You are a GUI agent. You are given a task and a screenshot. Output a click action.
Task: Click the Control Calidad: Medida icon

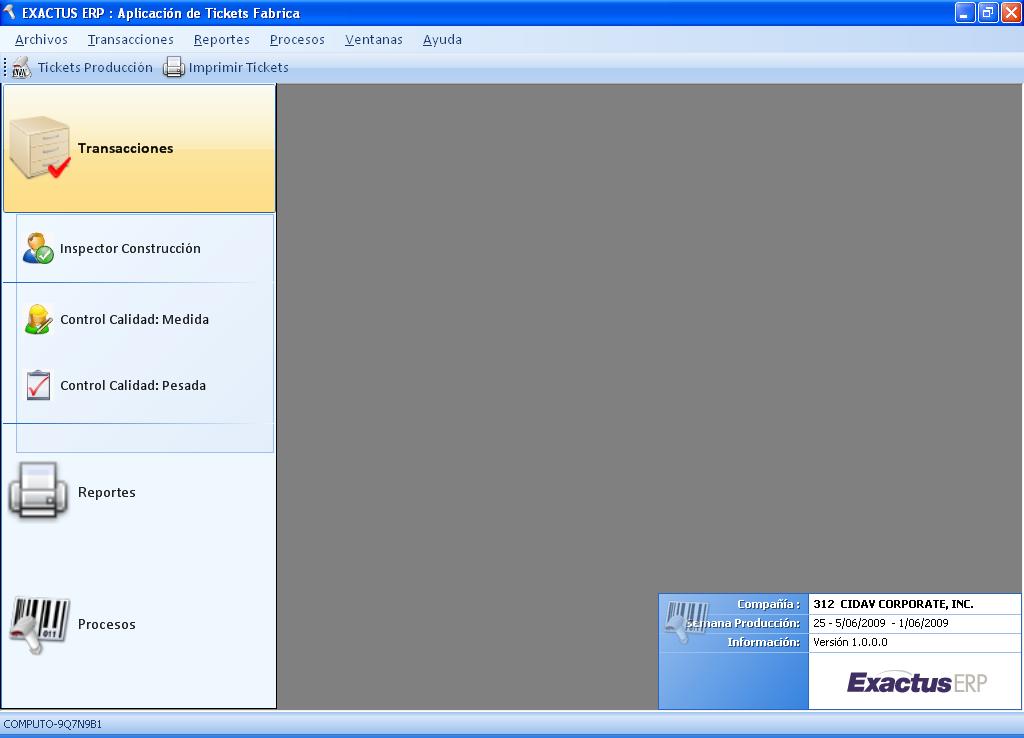[x=38, y=319]
